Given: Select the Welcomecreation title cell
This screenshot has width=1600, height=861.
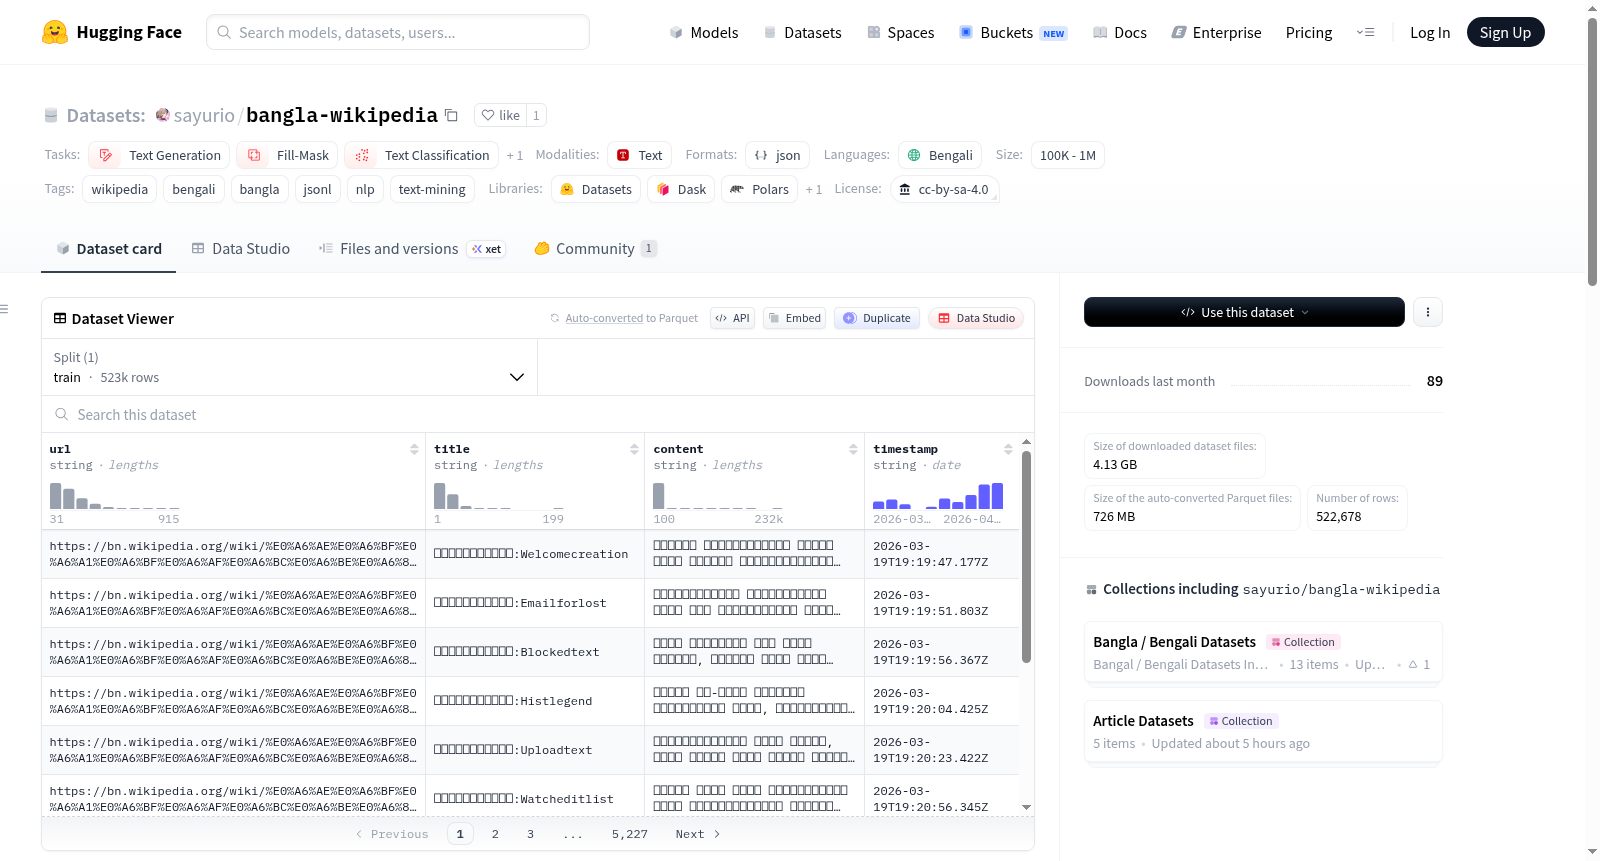Looking at the screenshot, I should click(x=535, y=554).
